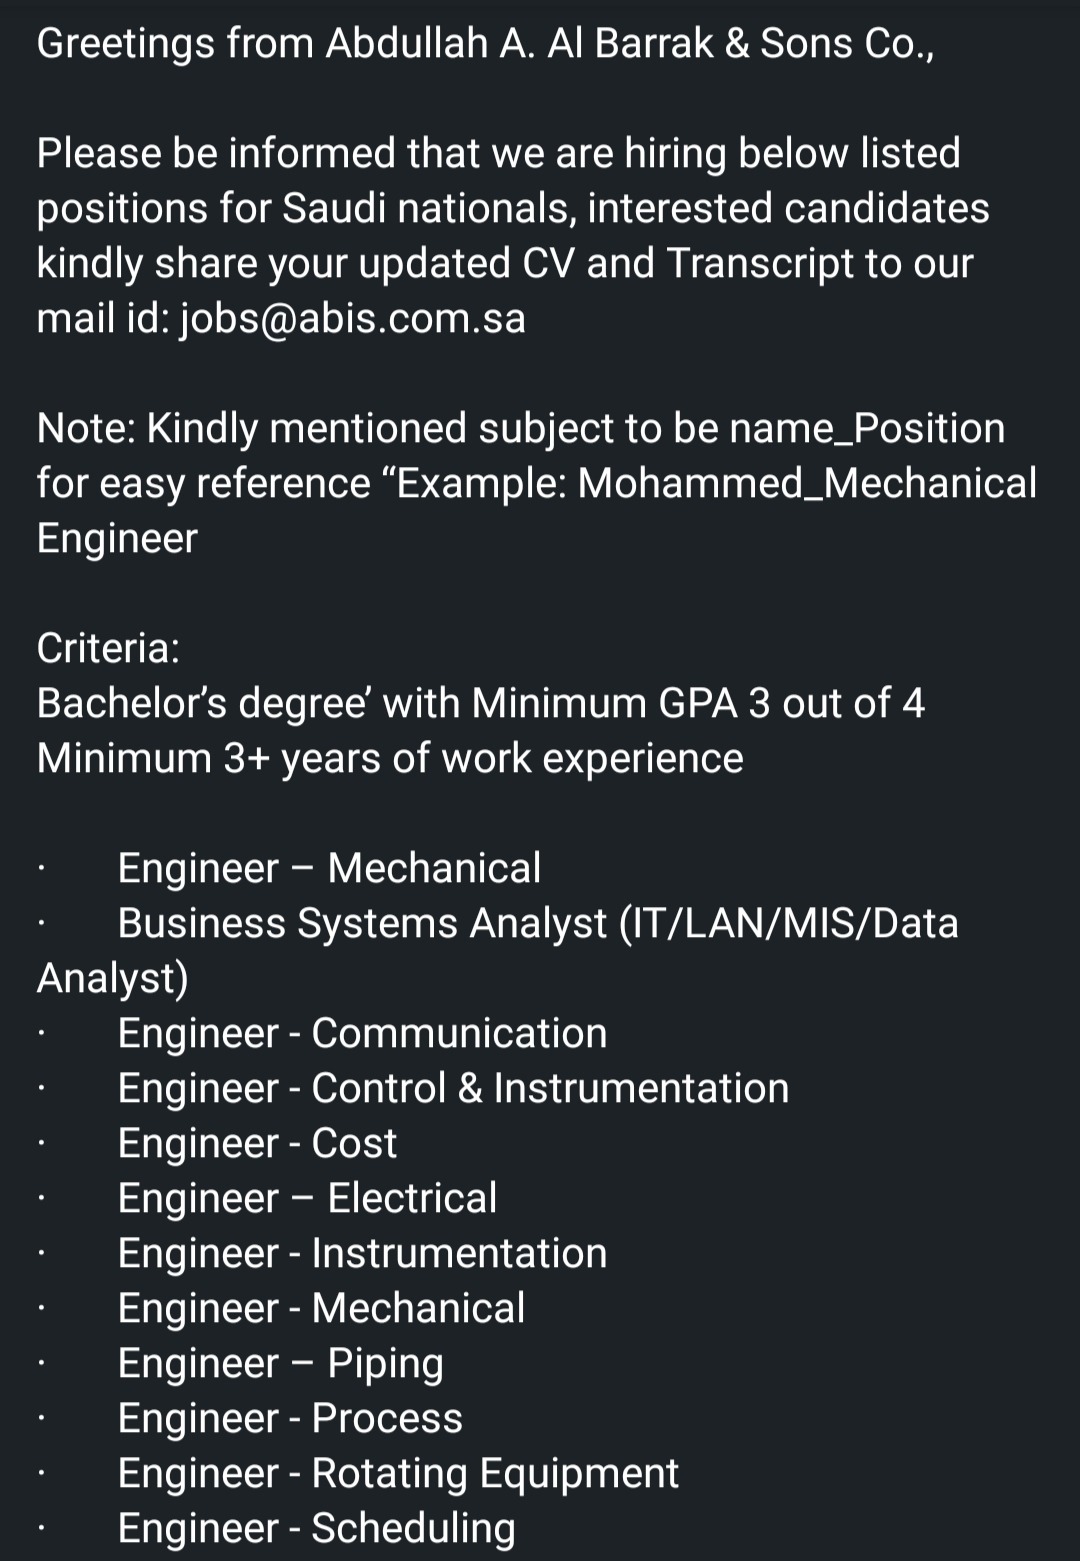This screenshot has height=1561, width=1080.
Task: Click the Bachelor's degree minimum GPA line
Action: (x=480, y=703)
